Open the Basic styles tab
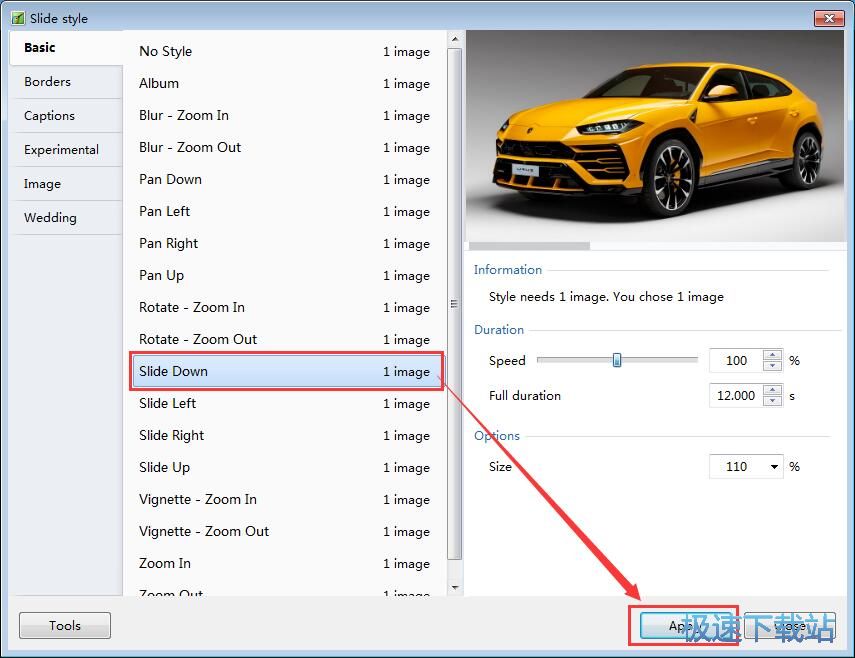The width and height of the screenshot is (855, 658). click(x=65, y=48)
